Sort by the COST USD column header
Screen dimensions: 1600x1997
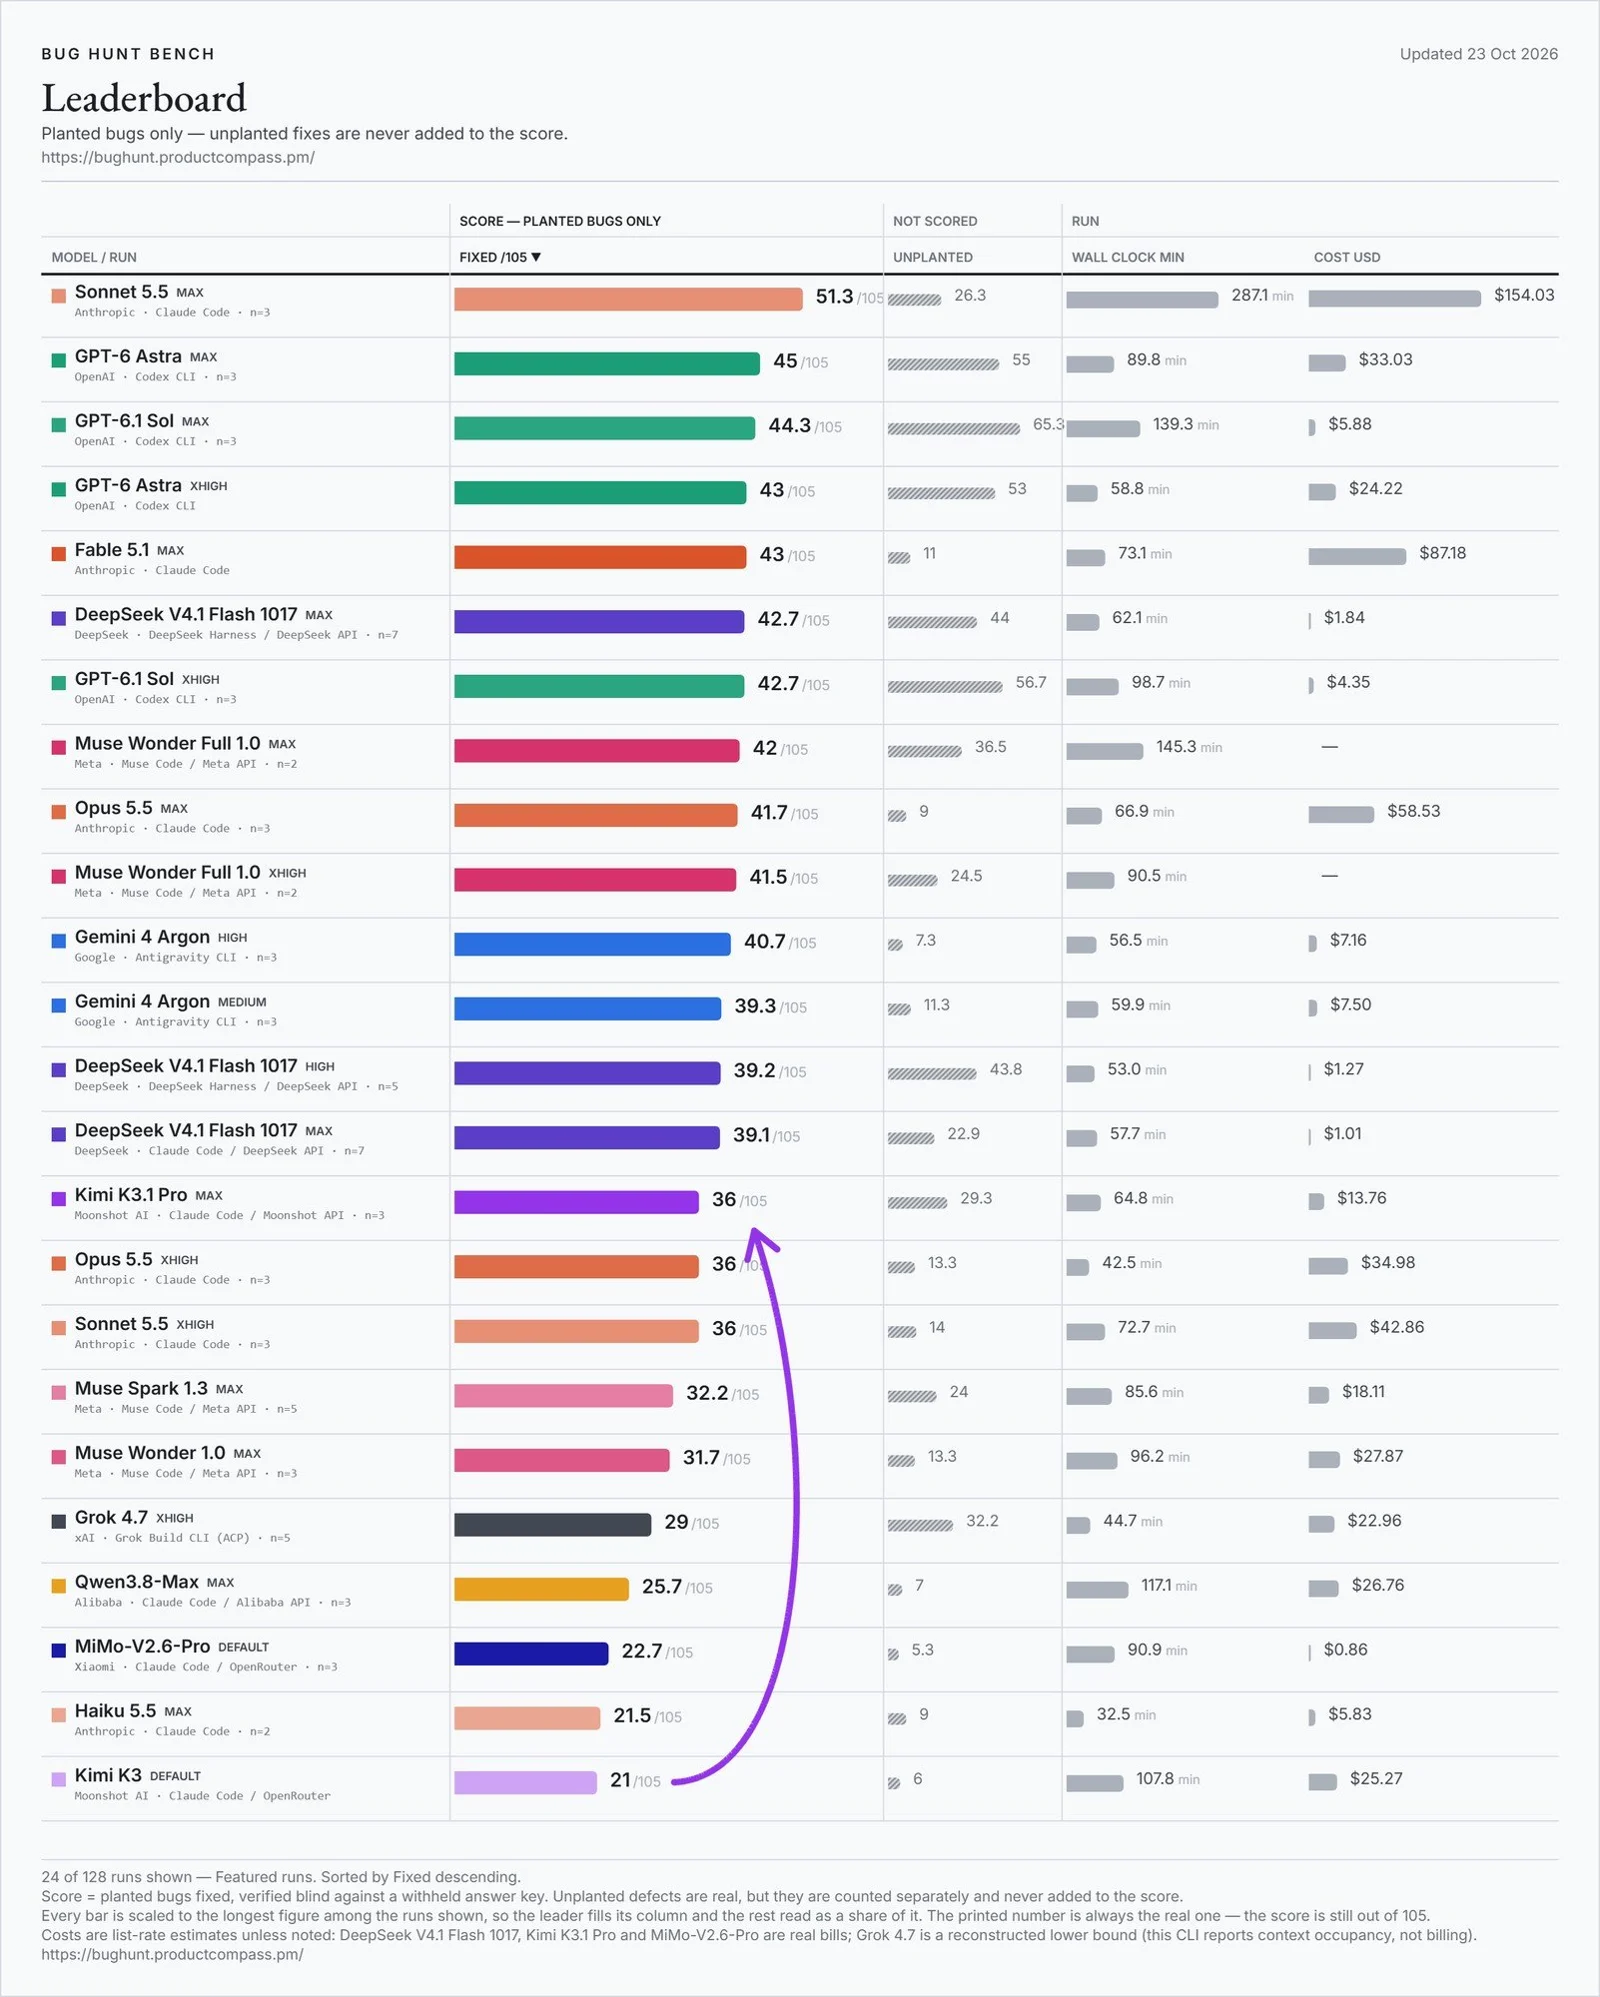pos(1346,257)
